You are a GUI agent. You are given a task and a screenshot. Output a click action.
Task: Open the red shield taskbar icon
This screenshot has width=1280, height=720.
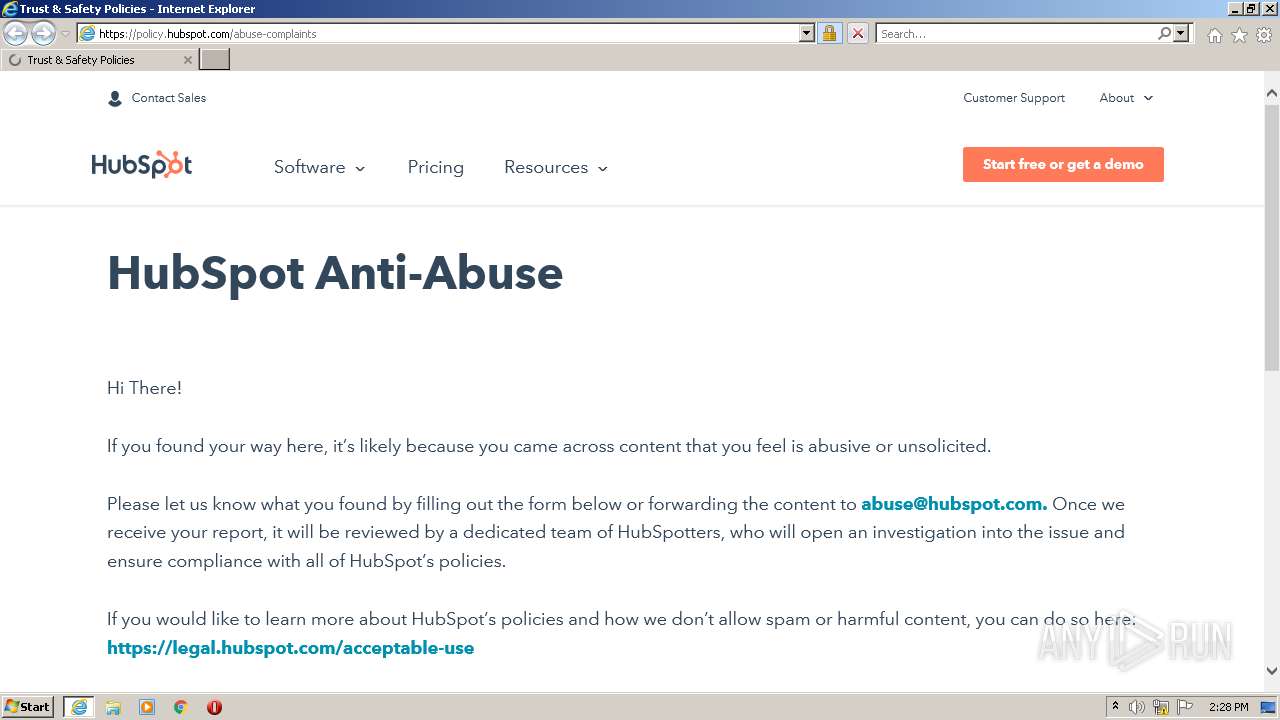click(x=214, y=707)
